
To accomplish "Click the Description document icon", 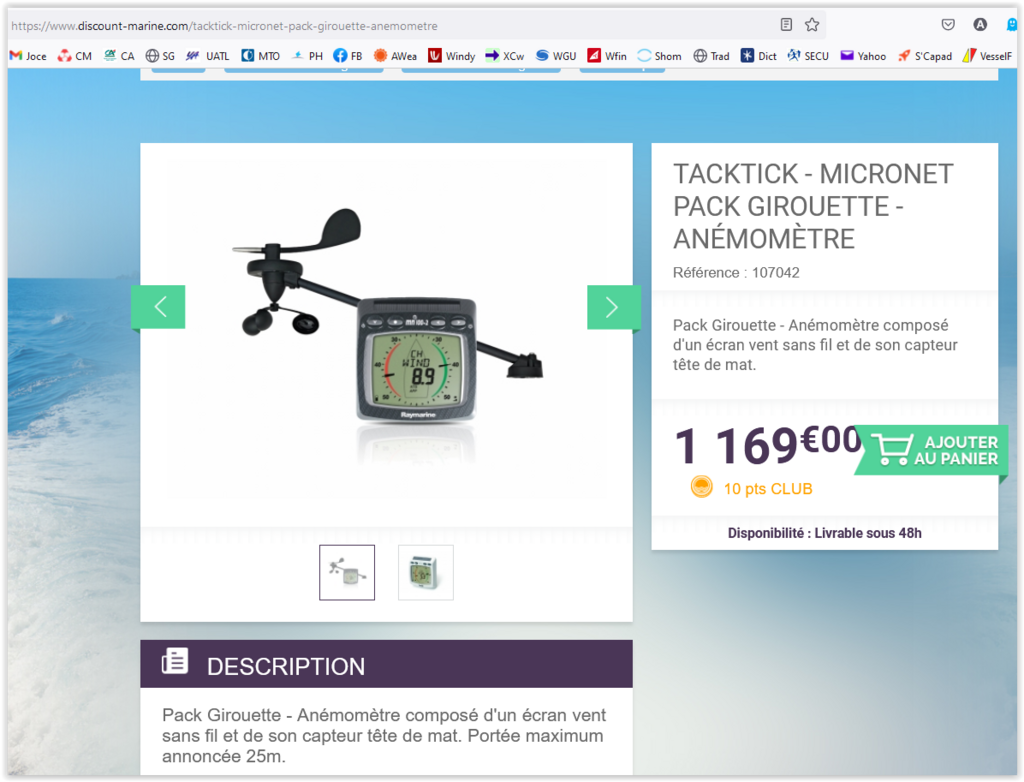I will pos(175,661).
